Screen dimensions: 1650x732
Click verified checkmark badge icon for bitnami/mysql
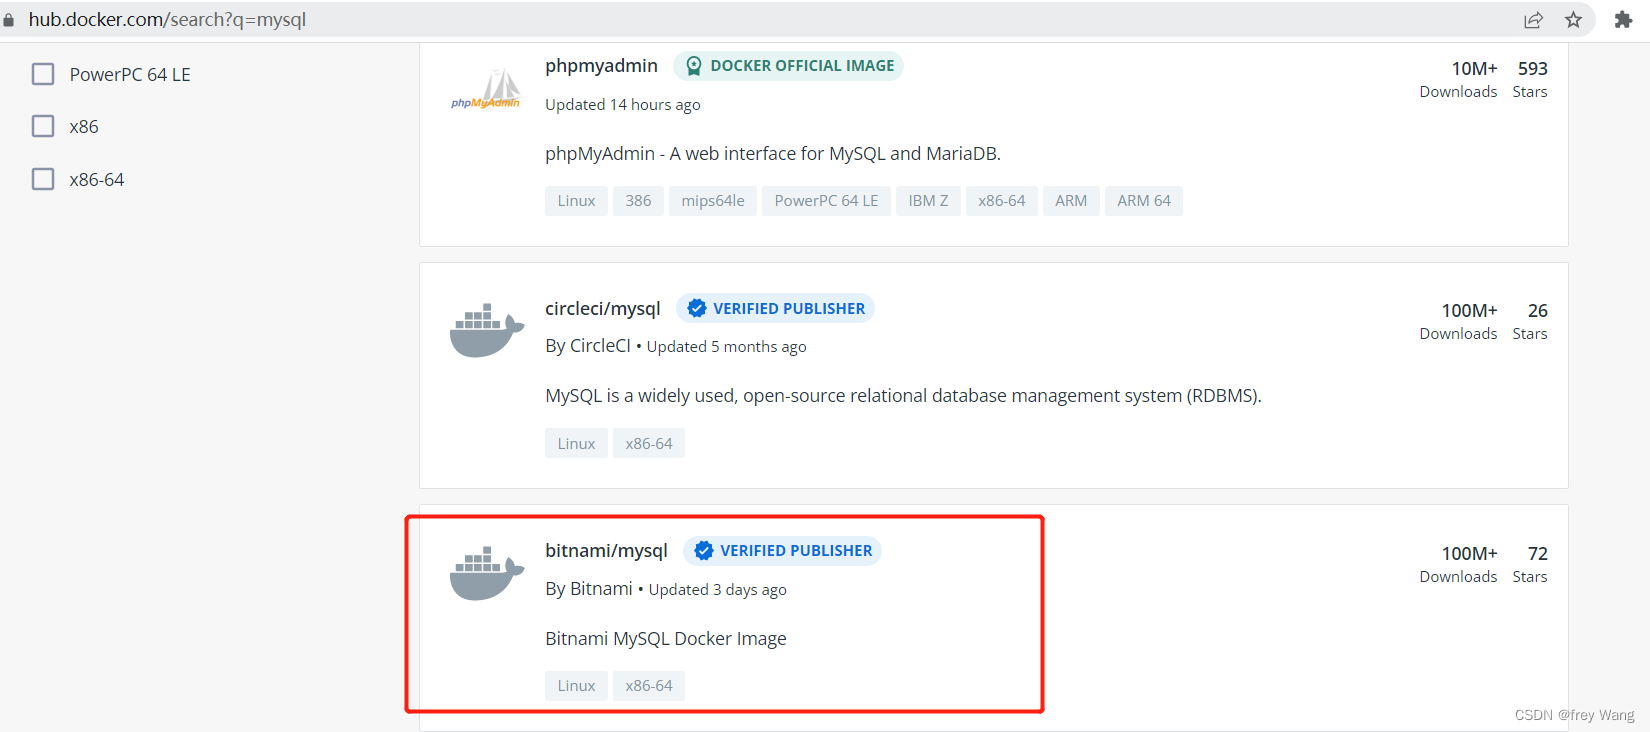pos(704,551)
